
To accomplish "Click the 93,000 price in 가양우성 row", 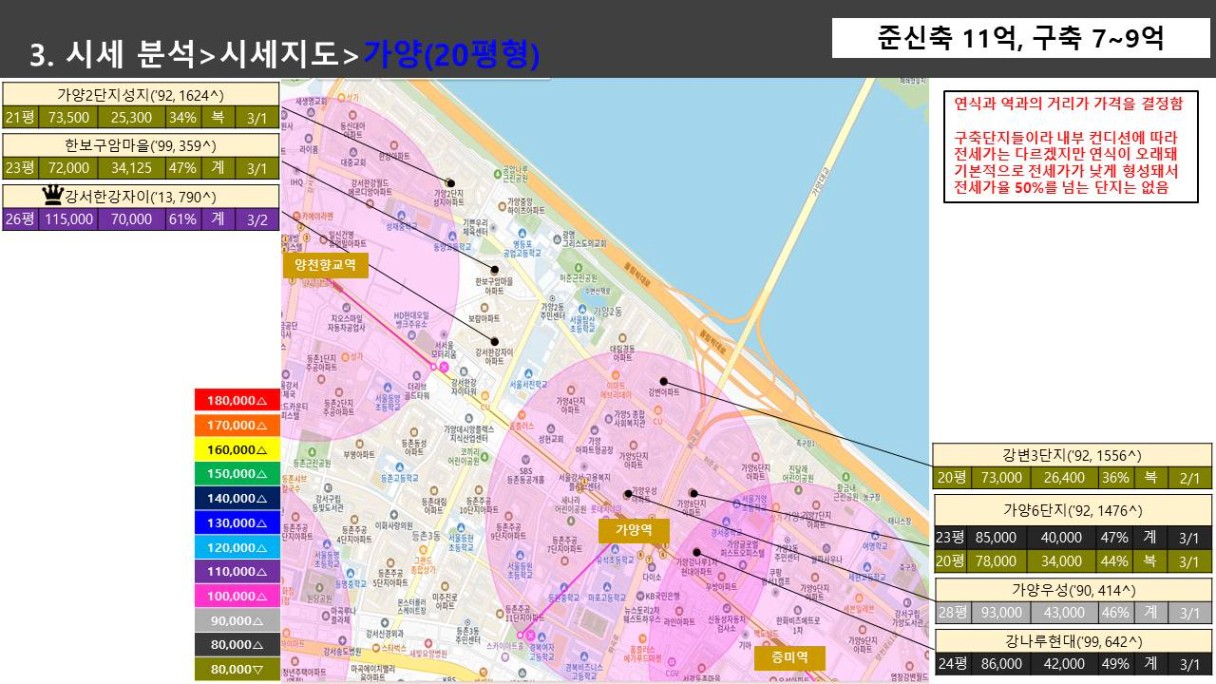I will (1001, 612).
